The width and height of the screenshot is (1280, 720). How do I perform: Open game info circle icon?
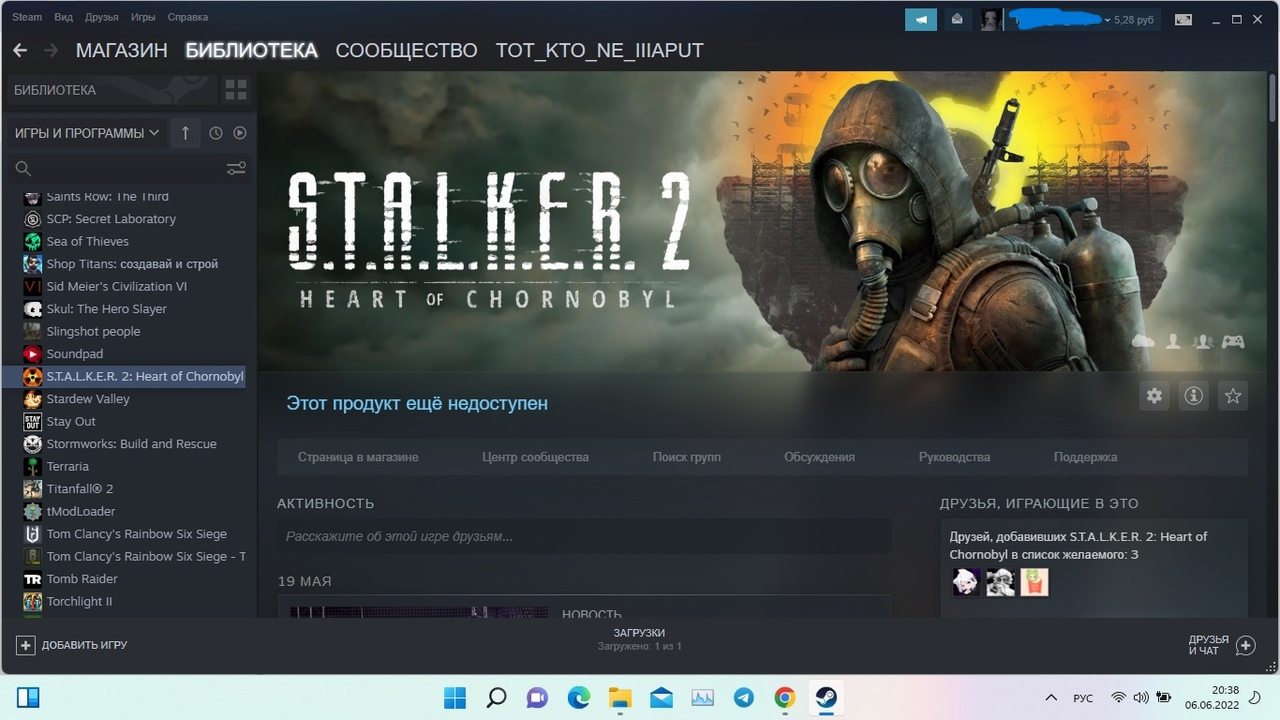[x=1193, y=396]
